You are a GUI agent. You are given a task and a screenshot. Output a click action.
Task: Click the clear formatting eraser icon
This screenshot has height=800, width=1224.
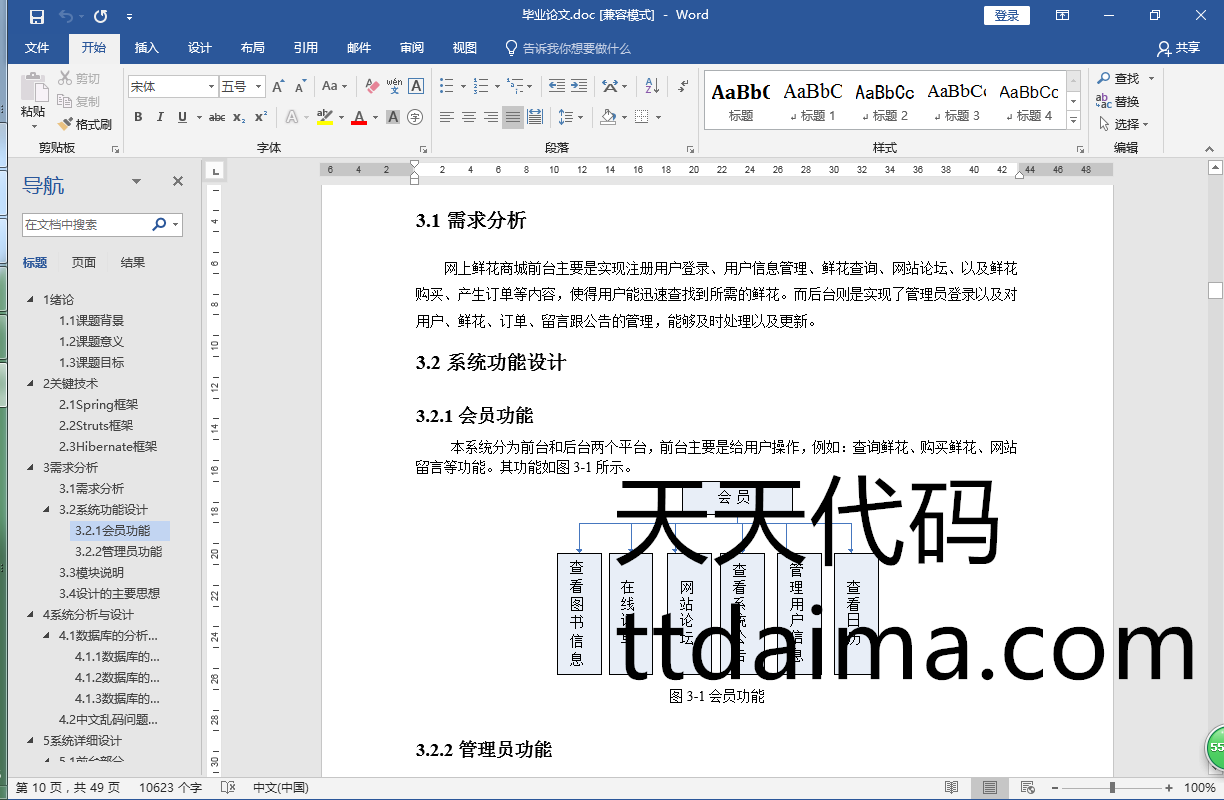(372, 87)
